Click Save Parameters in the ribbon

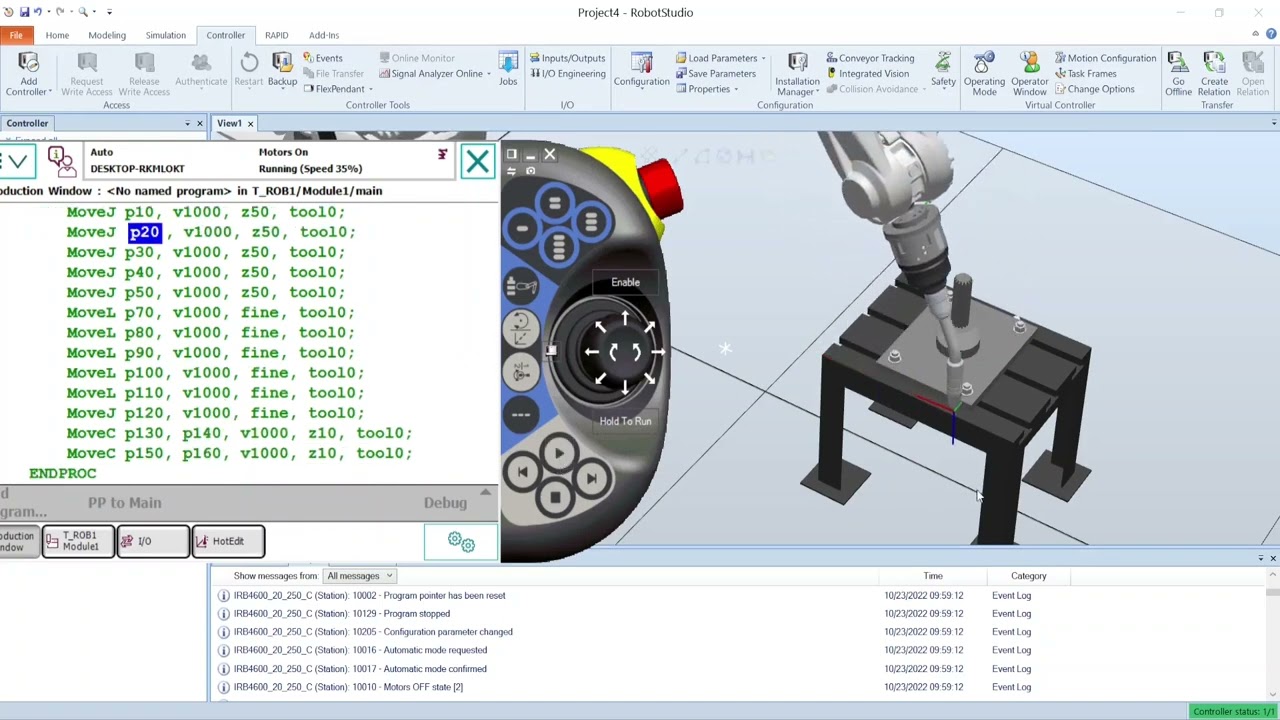click(x=715, y=74)
